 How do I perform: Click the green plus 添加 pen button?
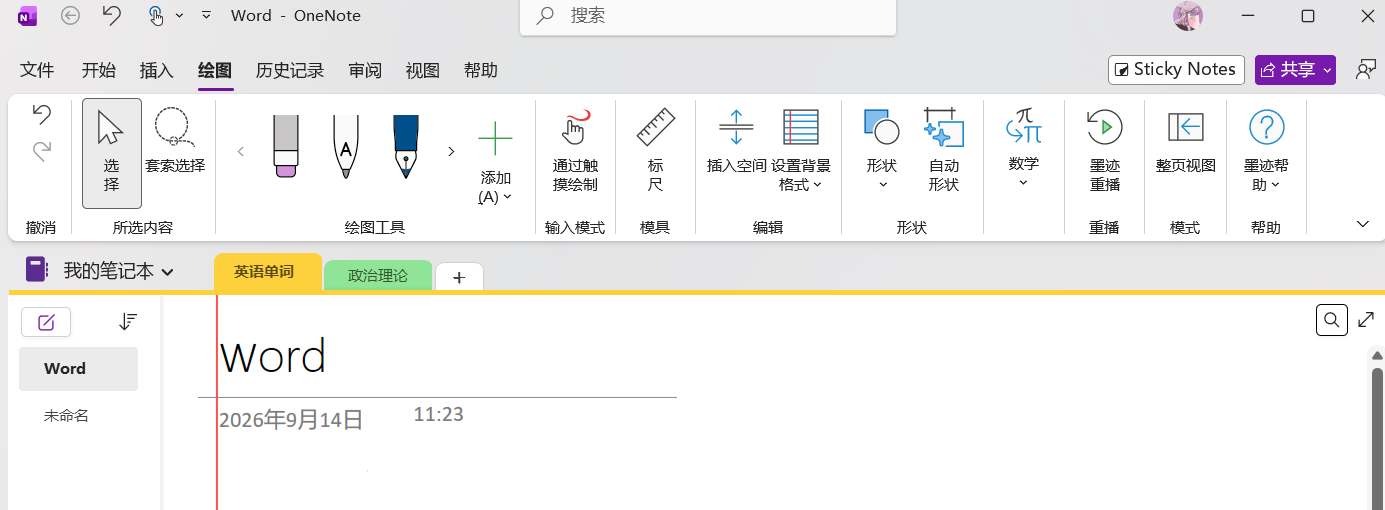click(x=495, y=160)
